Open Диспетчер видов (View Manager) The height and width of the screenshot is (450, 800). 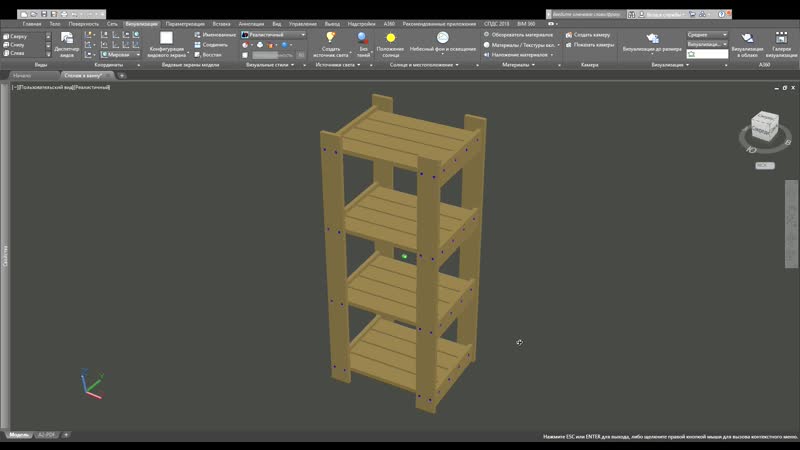(x=66, y=43)
